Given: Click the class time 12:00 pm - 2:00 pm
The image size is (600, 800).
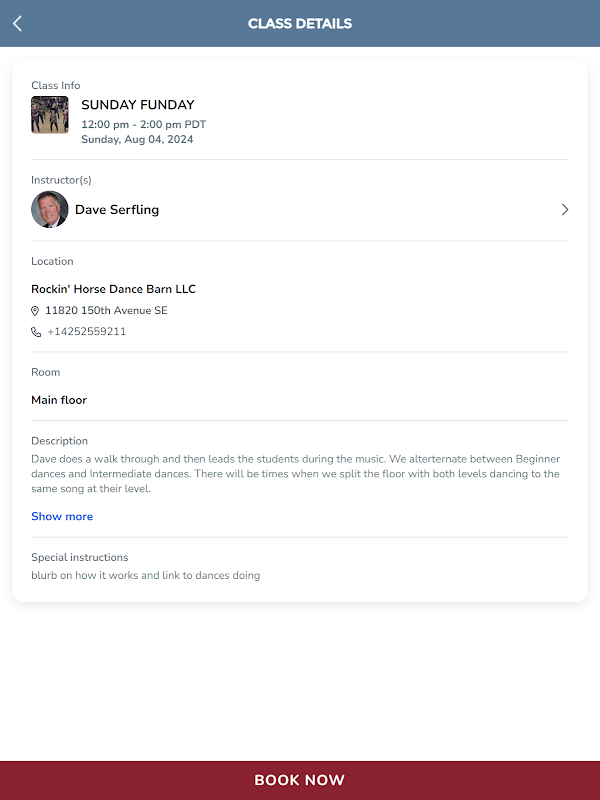Looking at the screenshot, I should pos(143,125).
